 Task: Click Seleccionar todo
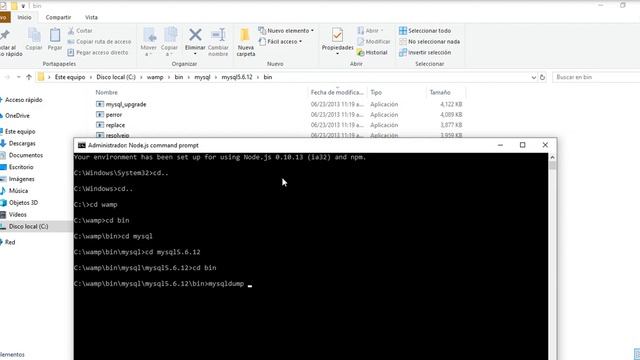point(425,31)
